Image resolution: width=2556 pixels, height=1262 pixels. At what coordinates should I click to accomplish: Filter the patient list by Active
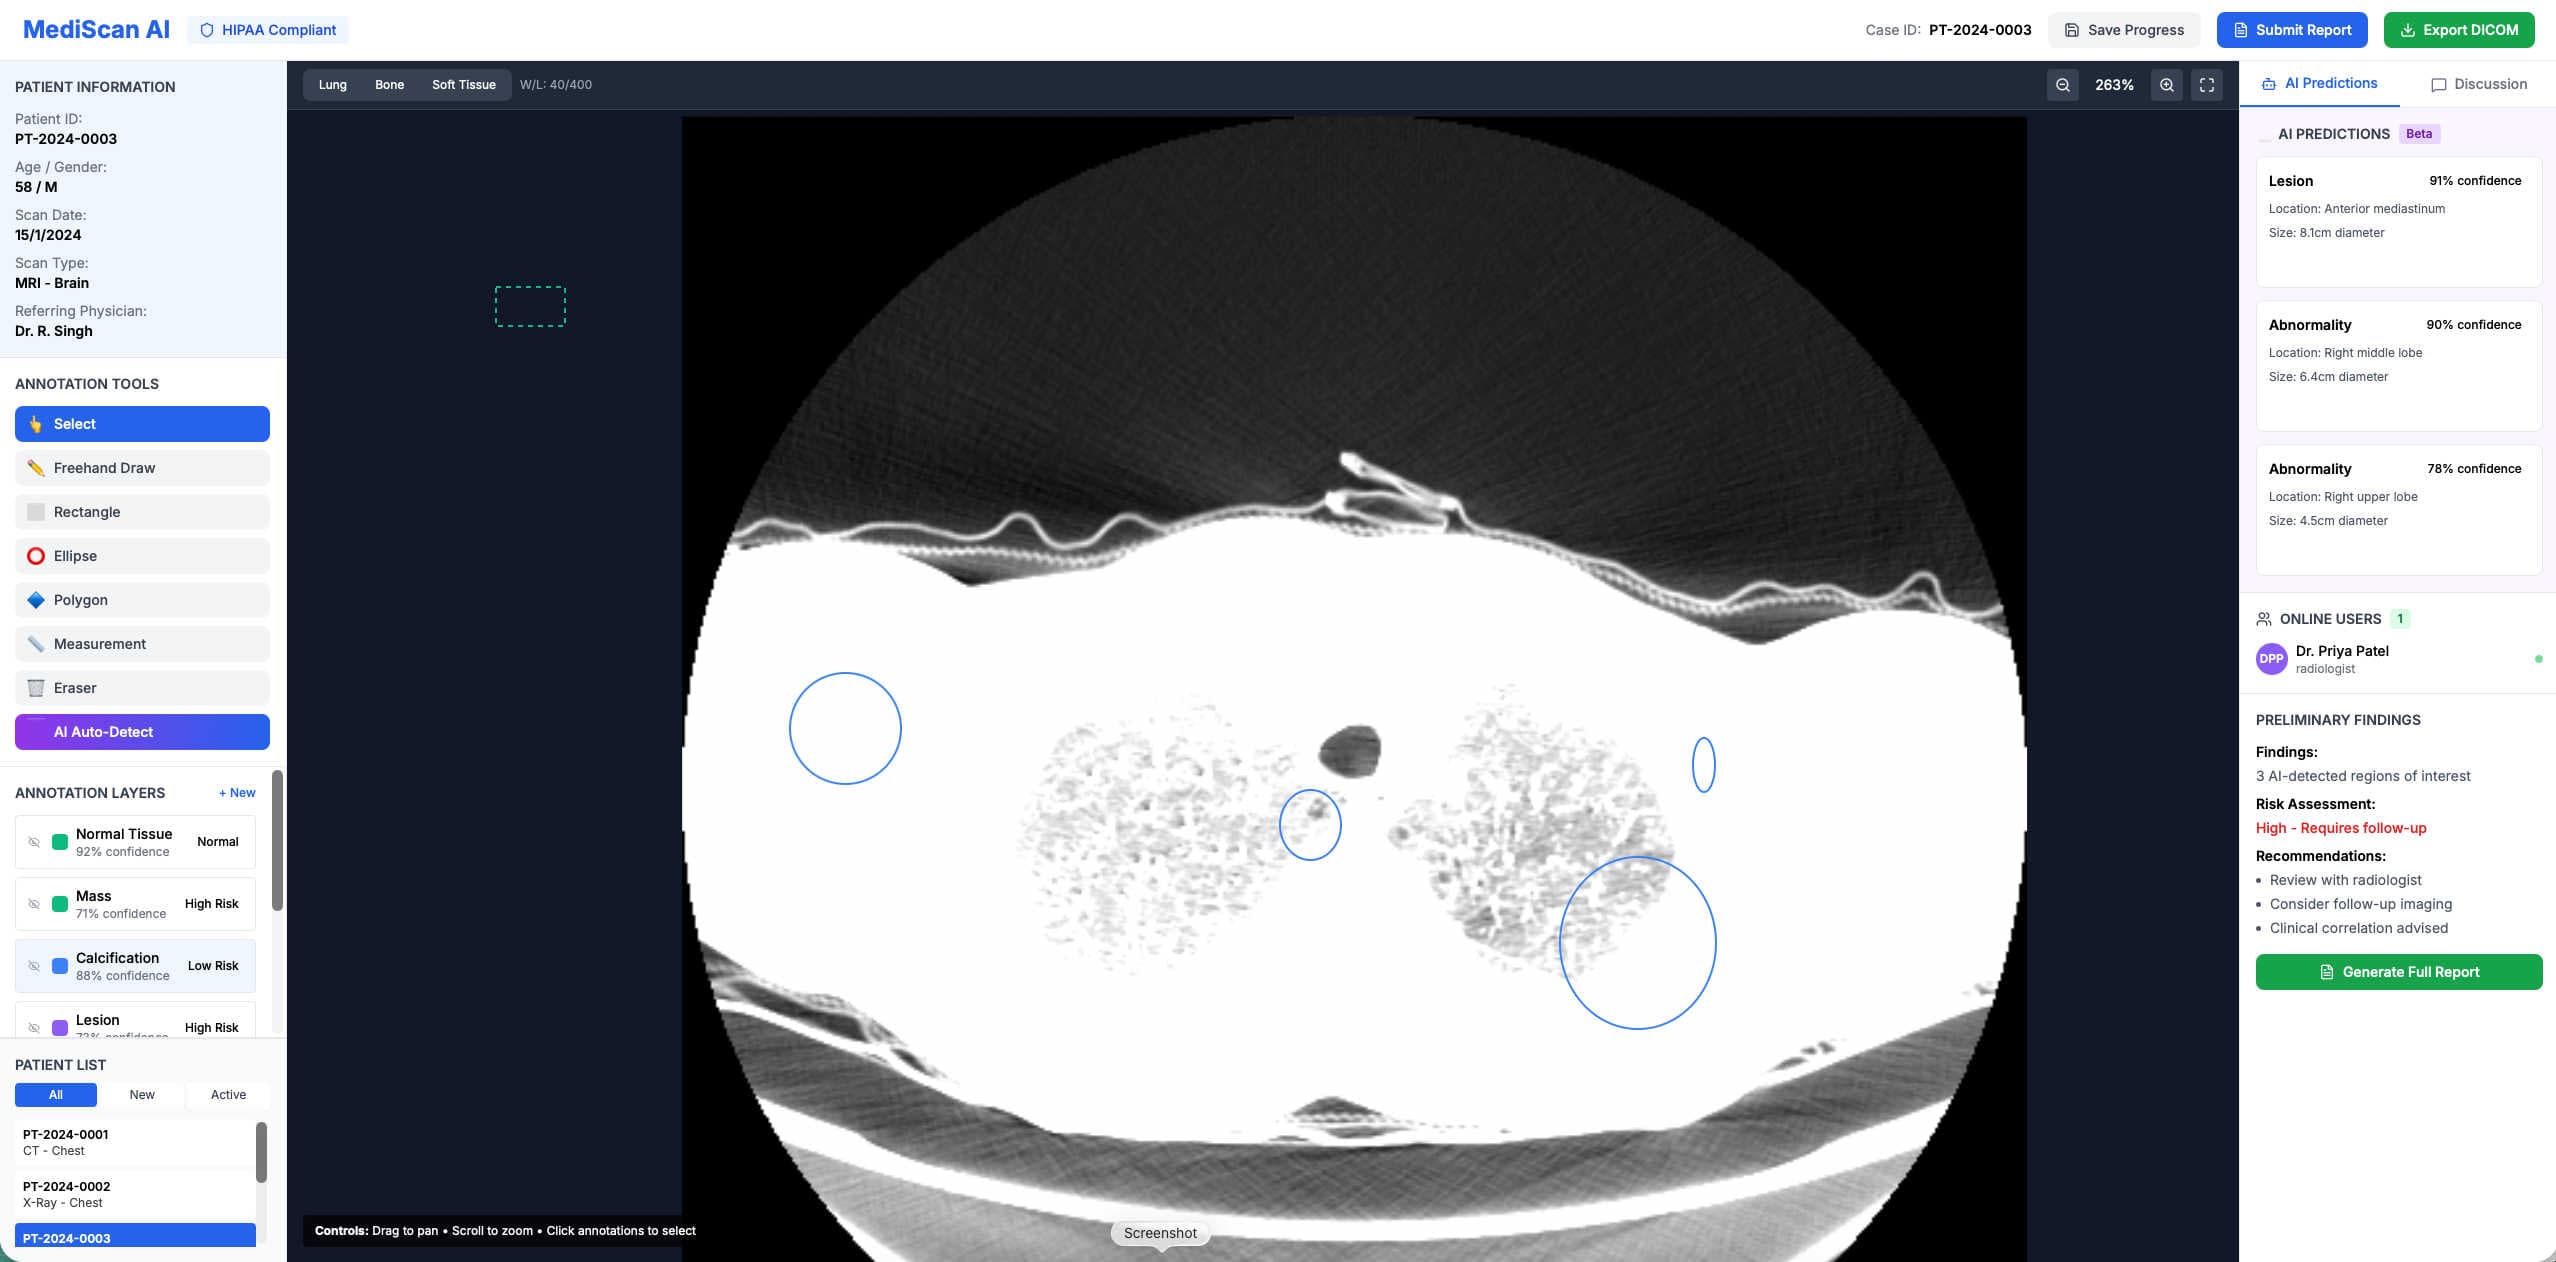pyautogui.click(x=227, y=1094)
